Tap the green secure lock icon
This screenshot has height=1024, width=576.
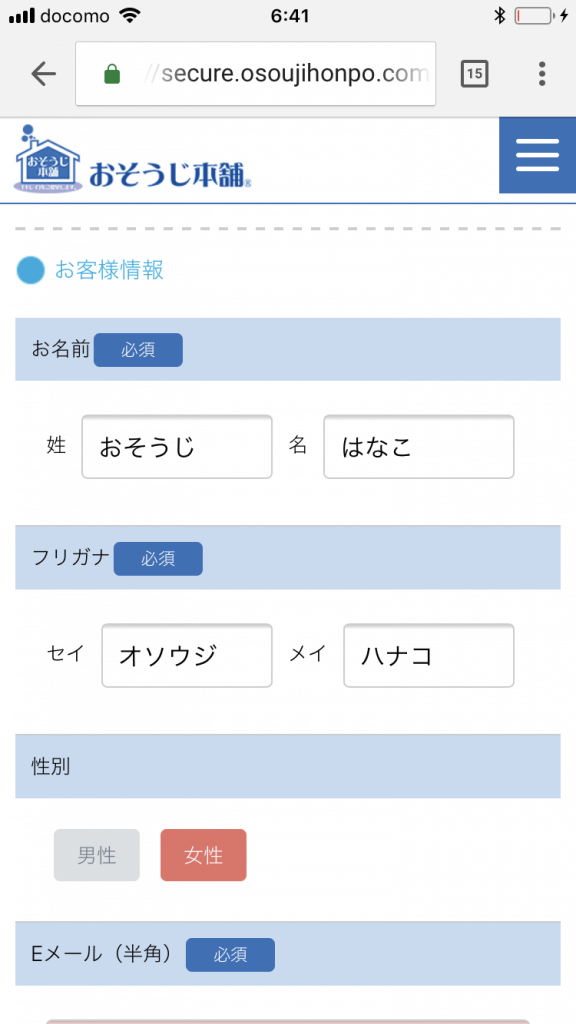tap(112, 74)
